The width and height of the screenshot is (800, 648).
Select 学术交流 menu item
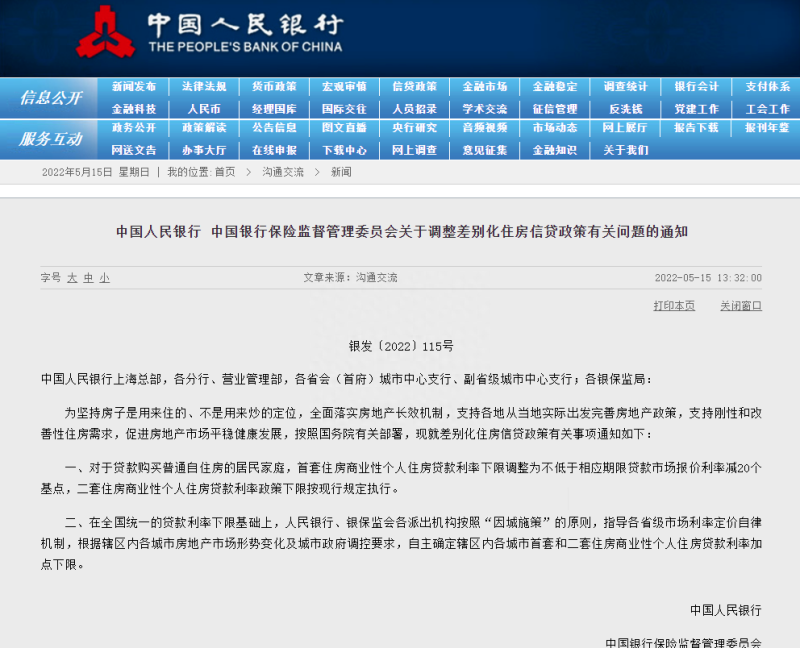tap(485, 109)
